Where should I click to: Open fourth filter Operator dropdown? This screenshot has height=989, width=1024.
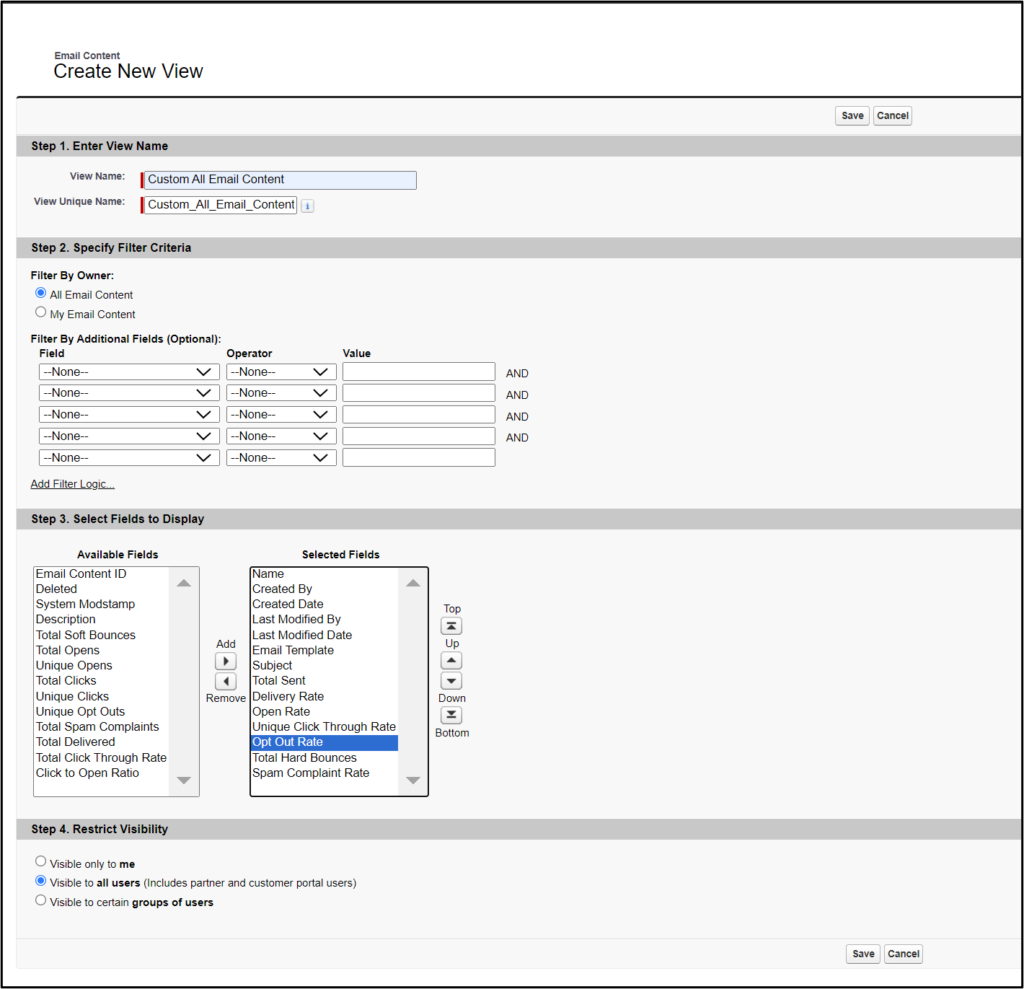coord(281,436)
